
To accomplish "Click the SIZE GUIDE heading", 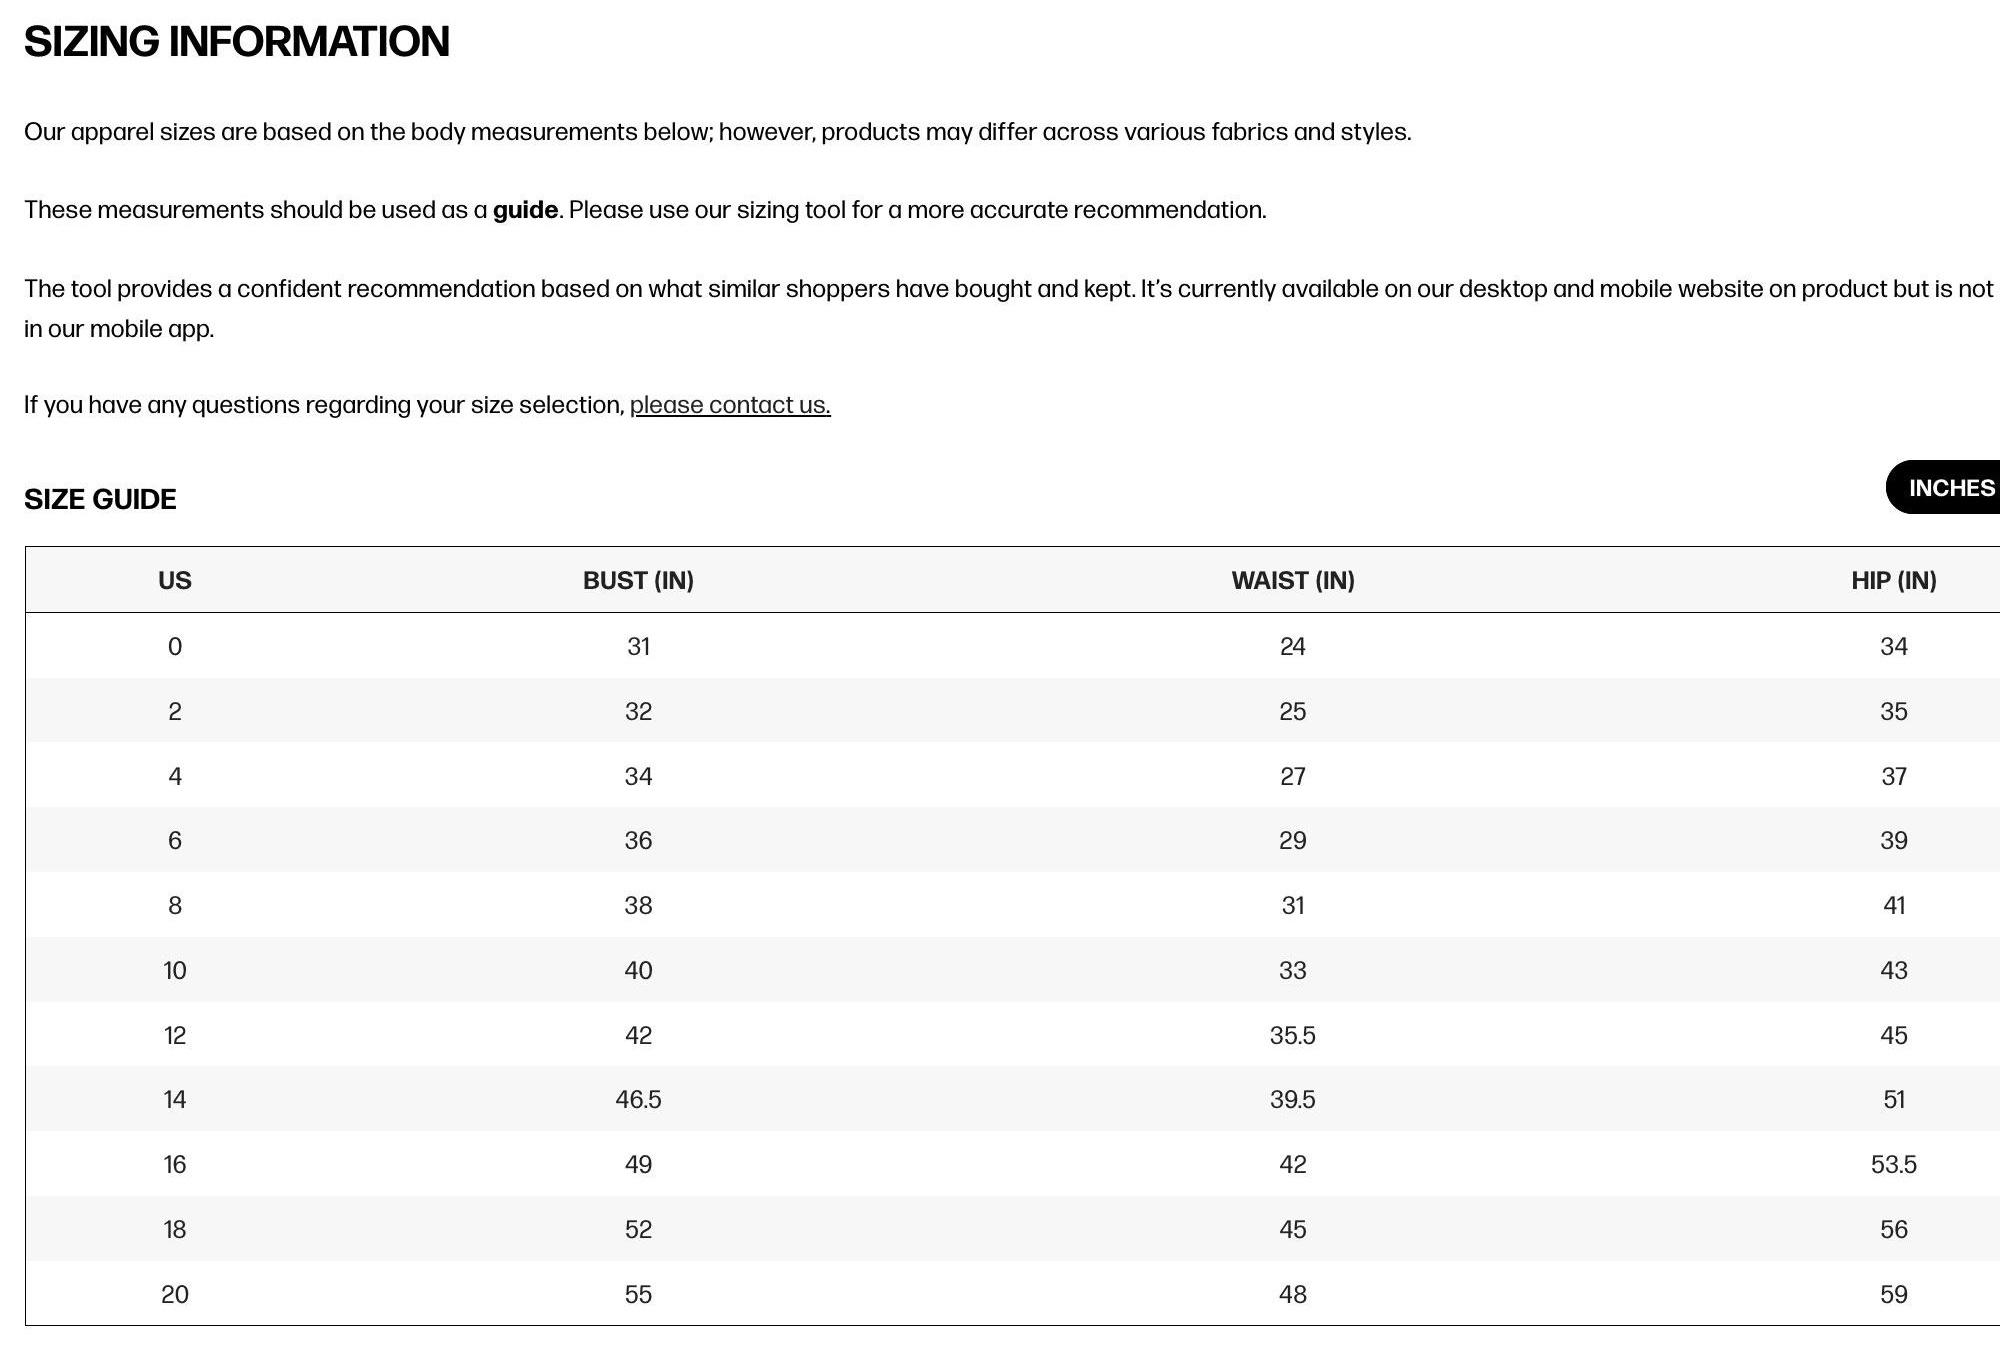I will pos(100,499).
